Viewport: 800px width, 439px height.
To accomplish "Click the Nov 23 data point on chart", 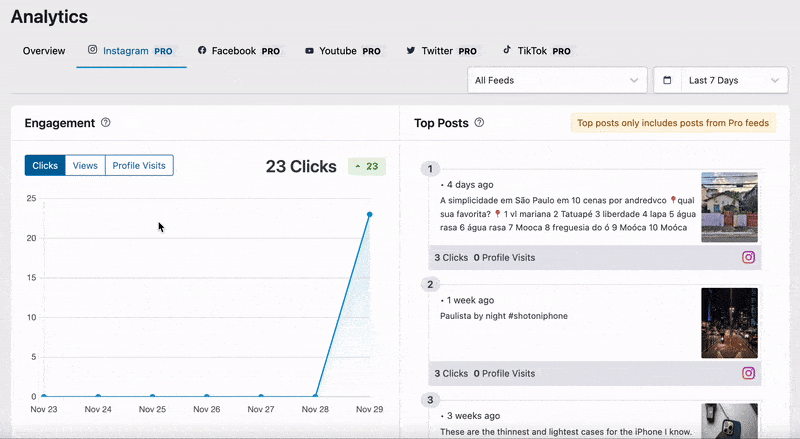I will [x=44, y=396].
